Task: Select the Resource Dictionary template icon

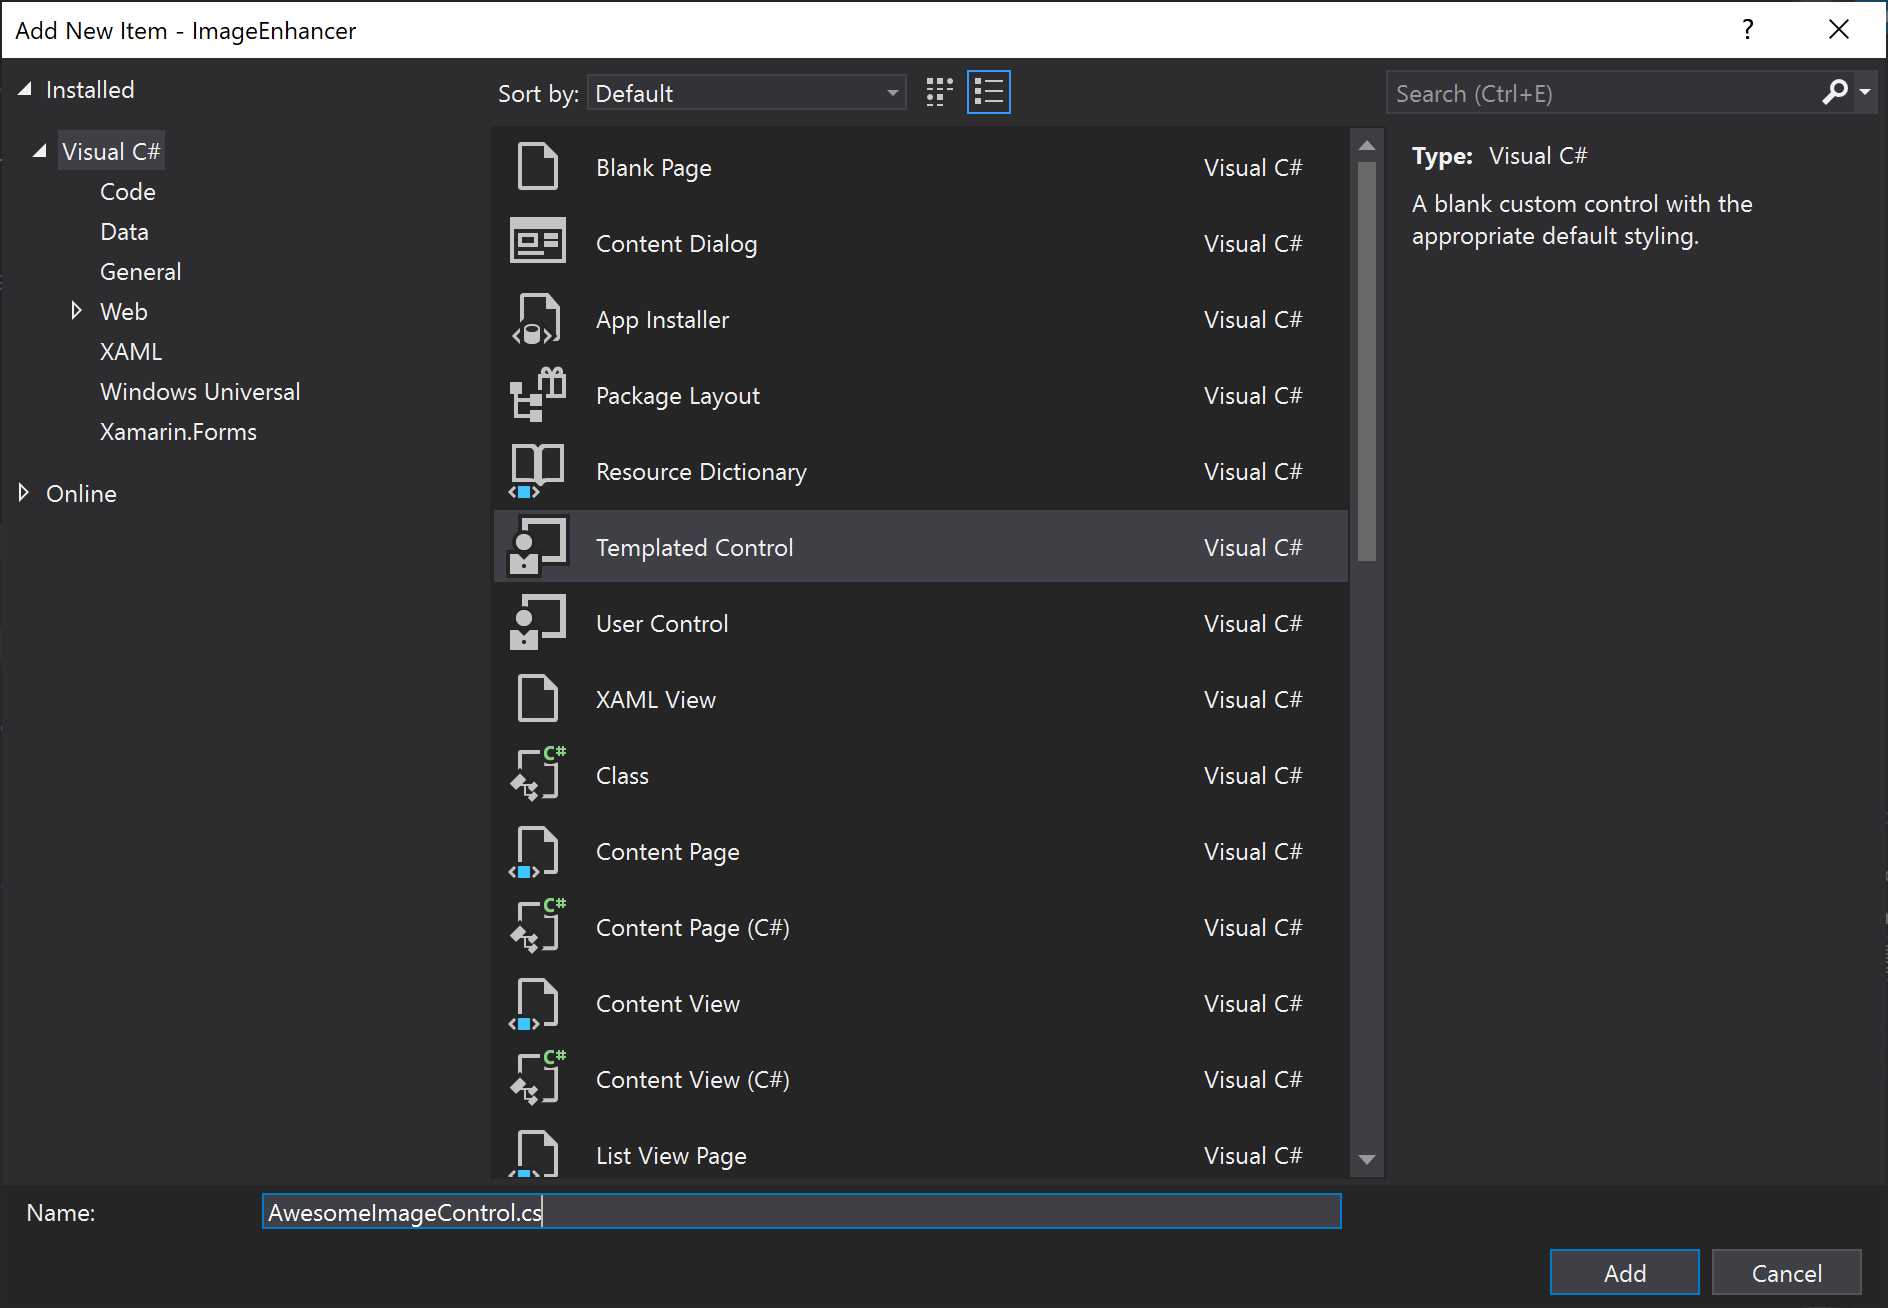Action: (537, 471)
